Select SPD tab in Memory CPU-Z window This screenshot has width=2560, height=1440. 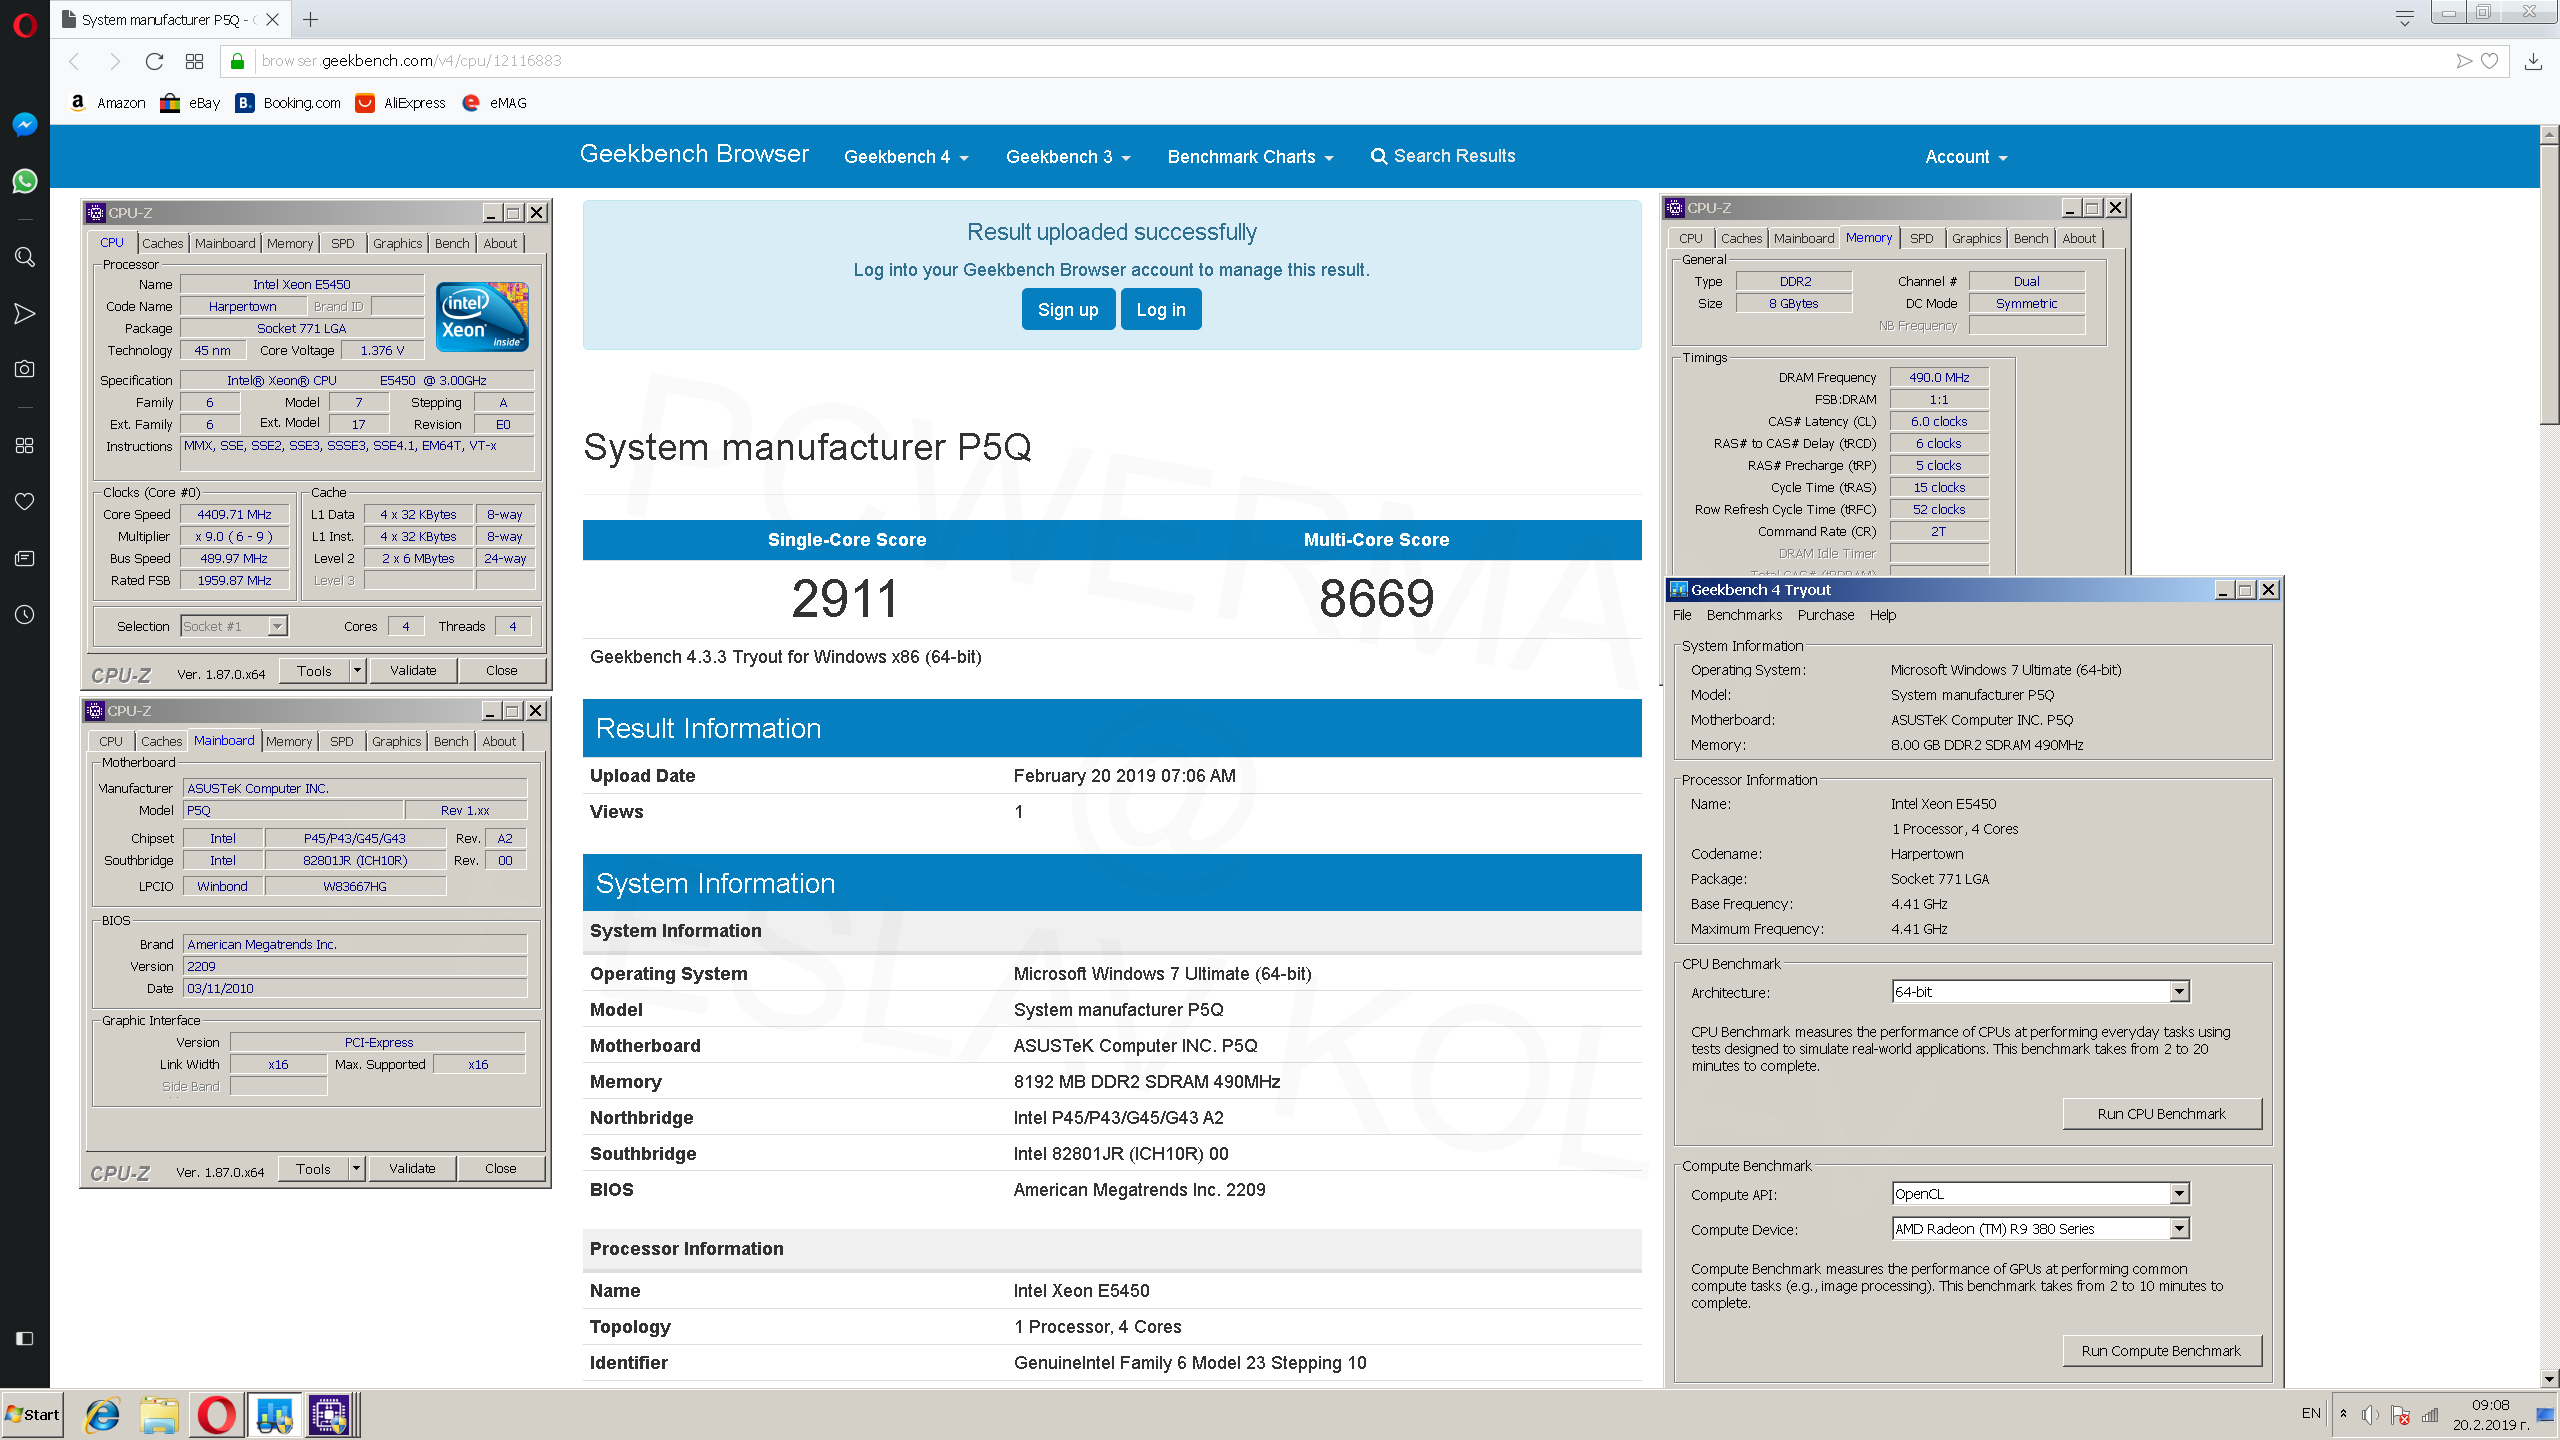click(x=1921, y=238)
